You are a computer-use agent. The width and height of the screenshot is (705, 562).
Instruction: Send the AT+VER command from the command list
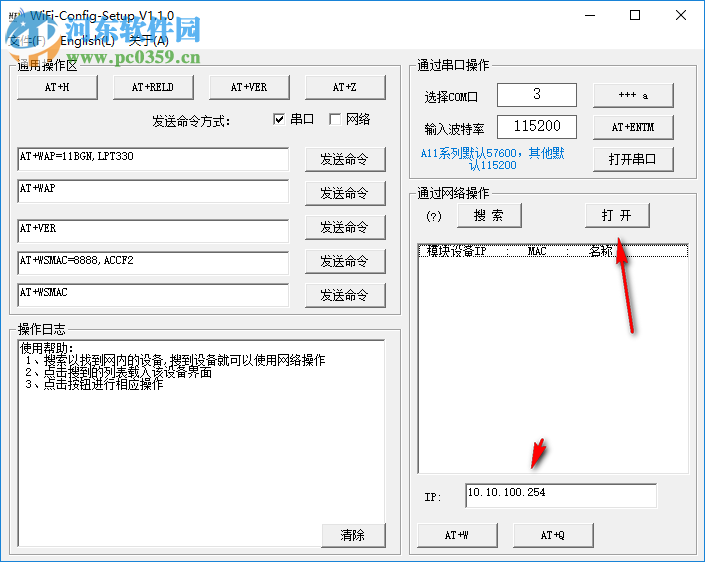[345, 227]
